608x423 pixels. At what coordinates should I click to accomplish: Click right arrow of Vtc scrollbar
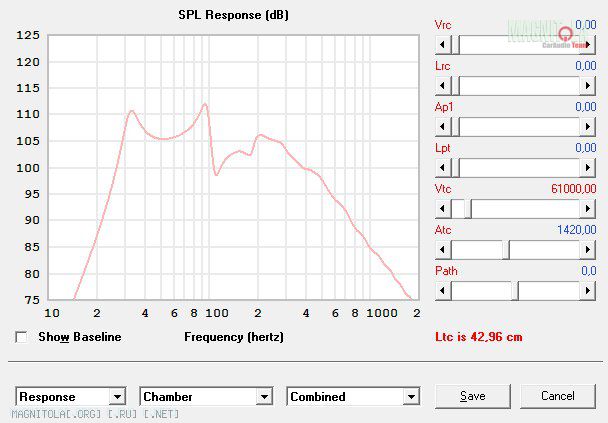coord(587,208)
